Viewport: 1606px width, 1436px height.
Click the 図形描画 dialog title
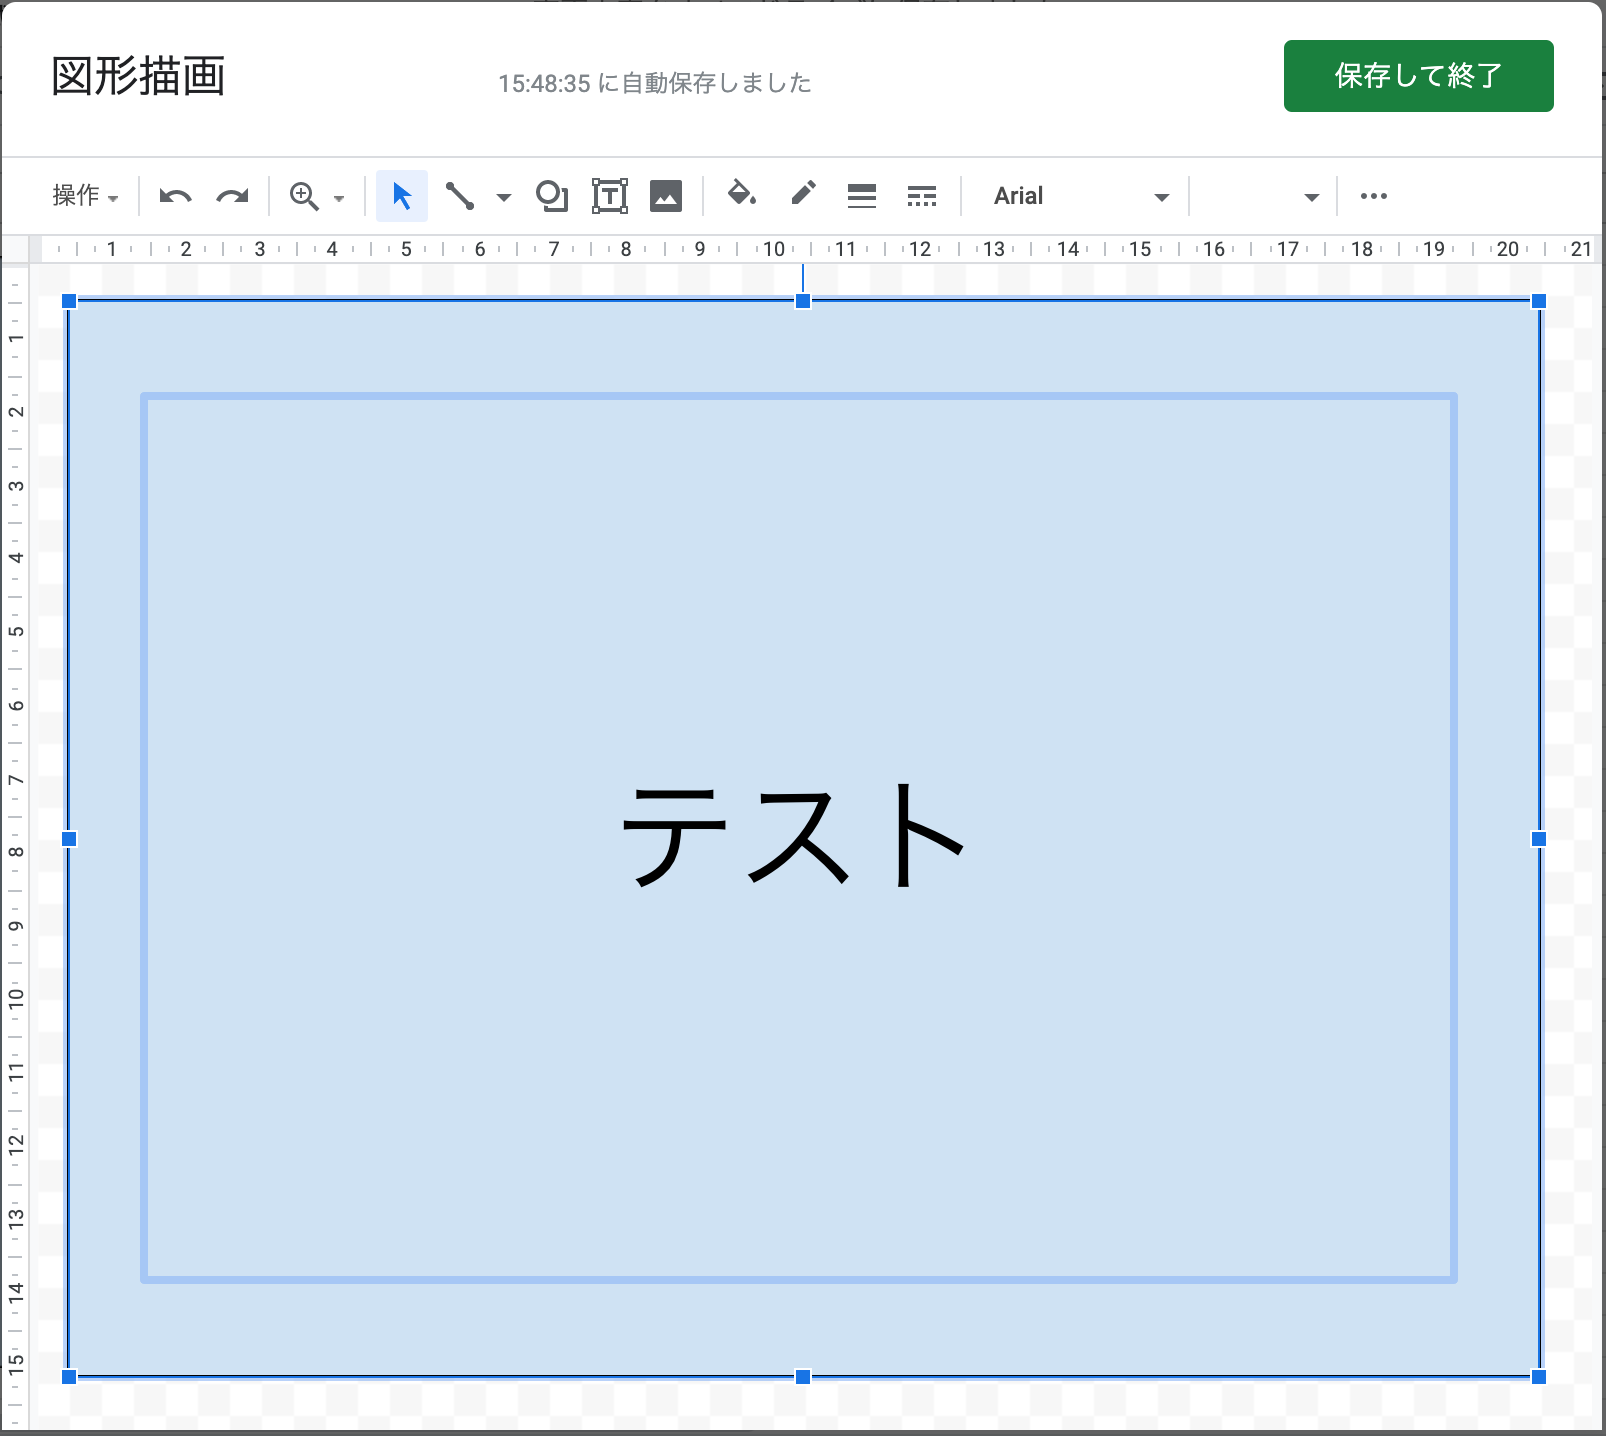138,77
